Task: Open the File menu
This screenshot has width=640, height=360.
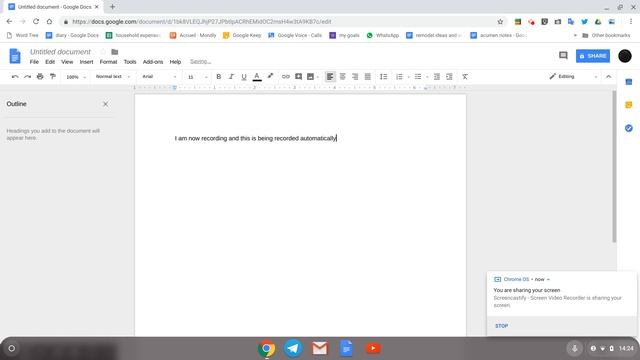Action: click(34, 62)
